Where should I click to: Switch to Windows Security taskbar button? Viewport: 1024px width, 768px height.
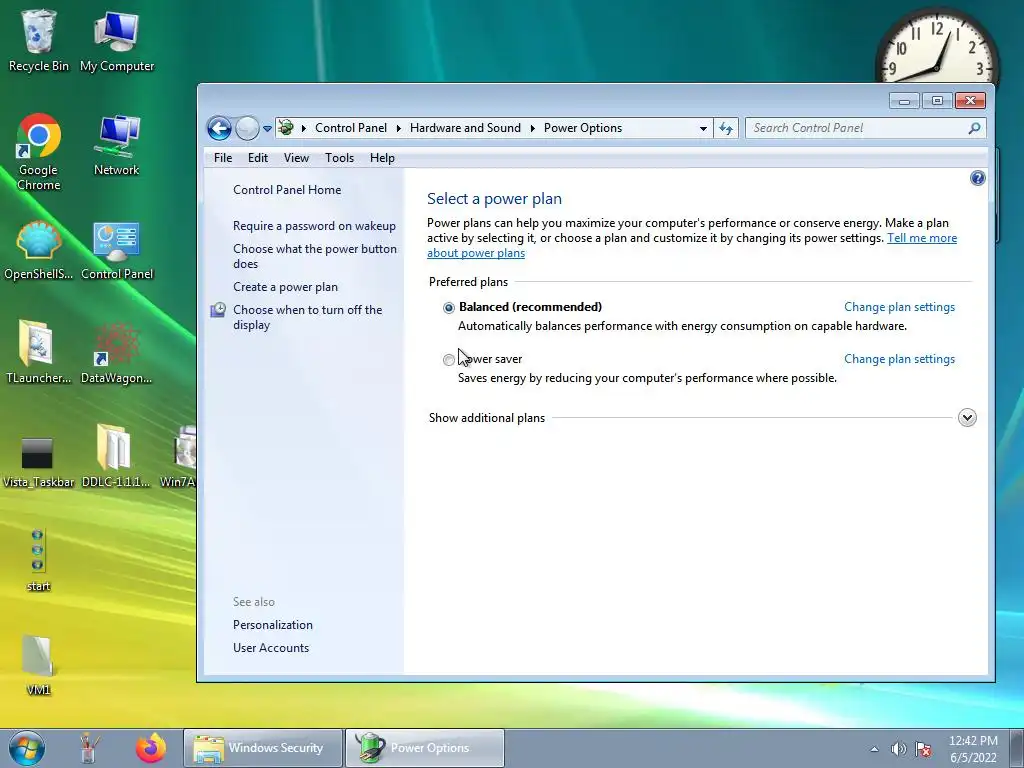click(x=263, y=748)
